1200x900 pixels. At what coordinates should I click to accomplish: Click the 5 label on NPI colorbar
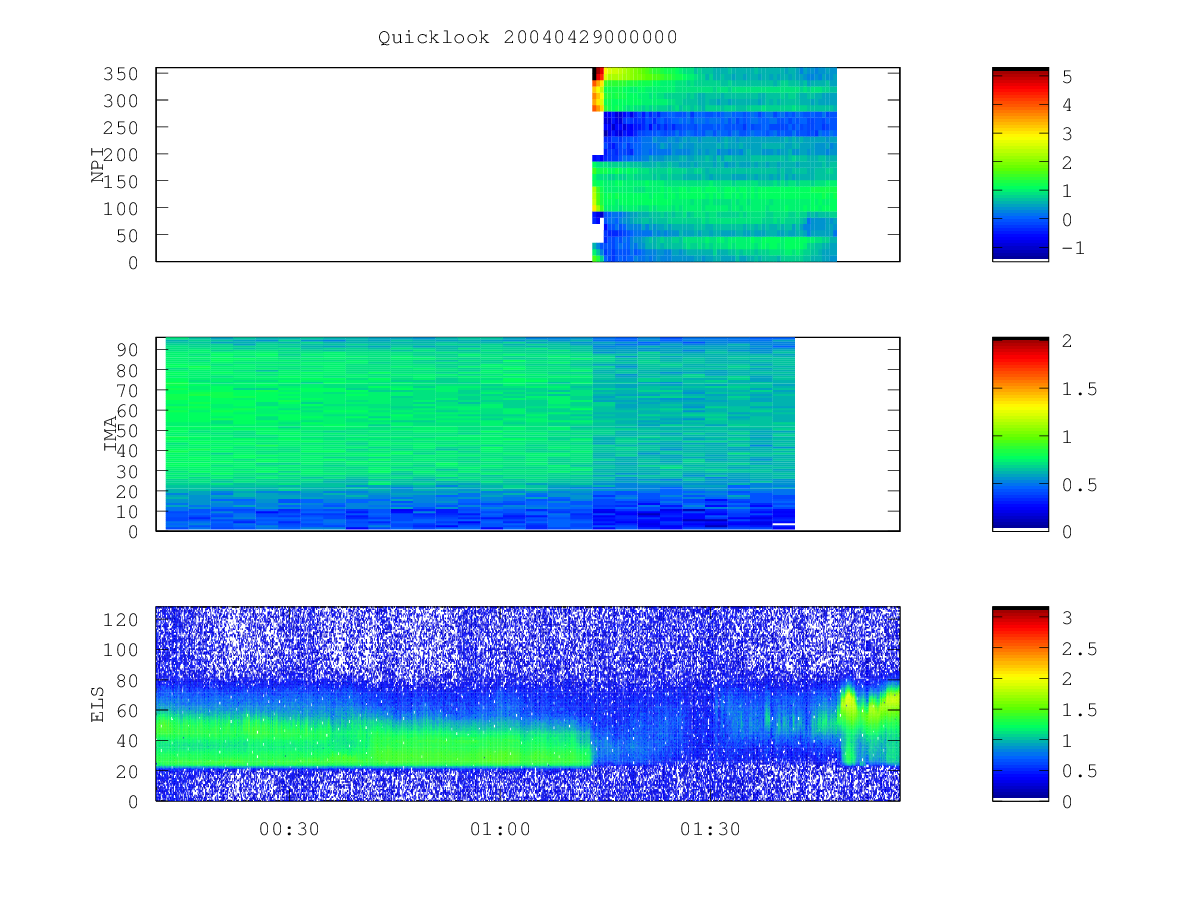(x=1067, y=76)
